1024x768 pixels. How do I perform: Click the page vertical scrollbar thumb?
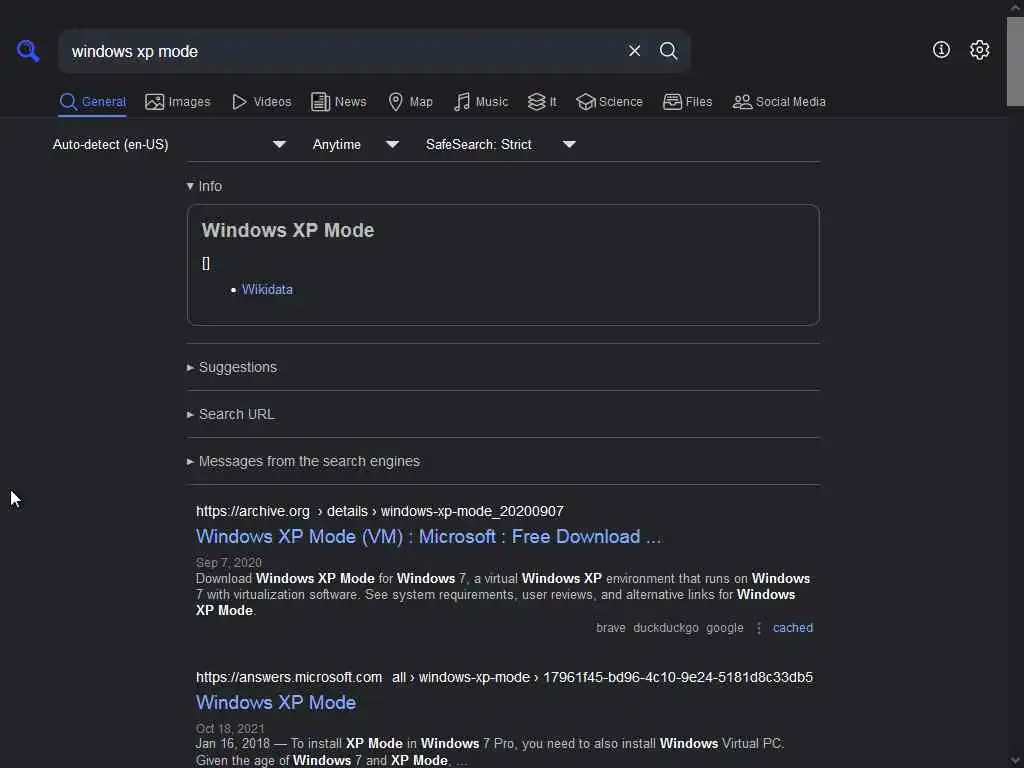click(1015, 61)
